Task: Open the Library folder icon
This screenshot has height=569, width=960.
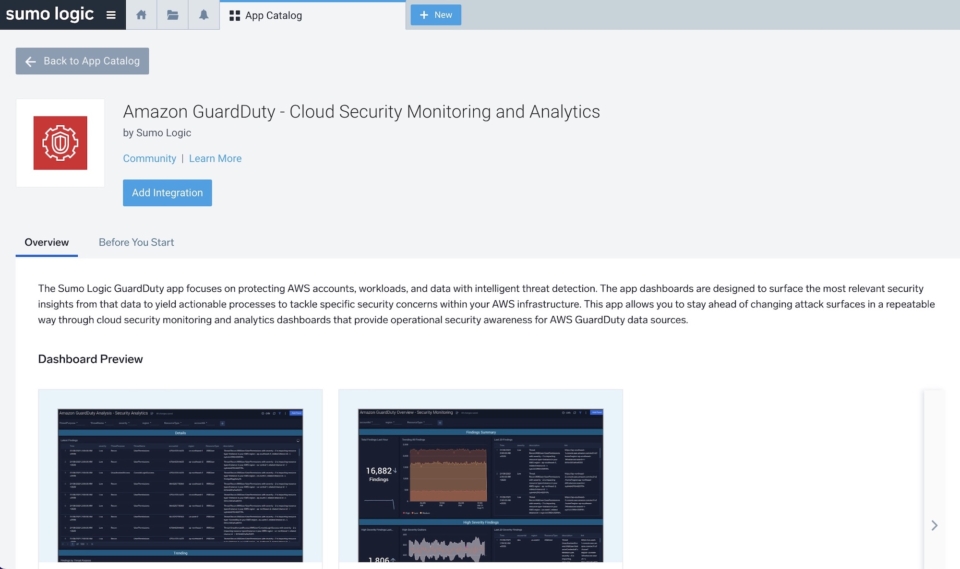Action: [x=173, y=15]
